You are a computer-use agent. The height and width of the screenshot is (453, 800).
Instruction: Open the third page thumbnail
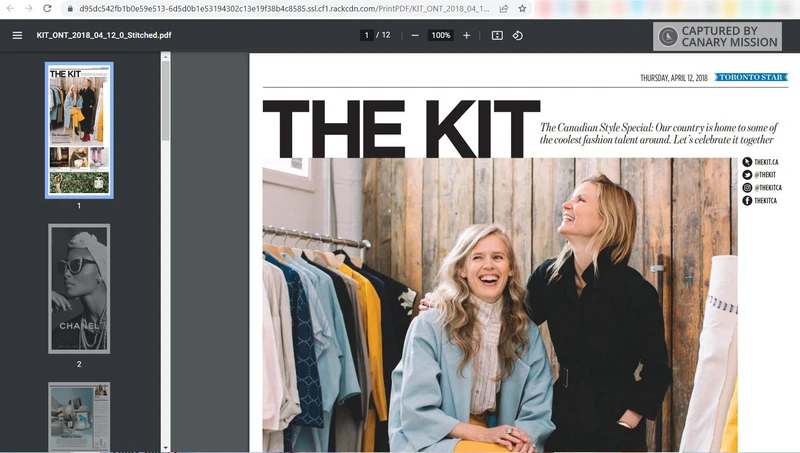pos(79,417)
